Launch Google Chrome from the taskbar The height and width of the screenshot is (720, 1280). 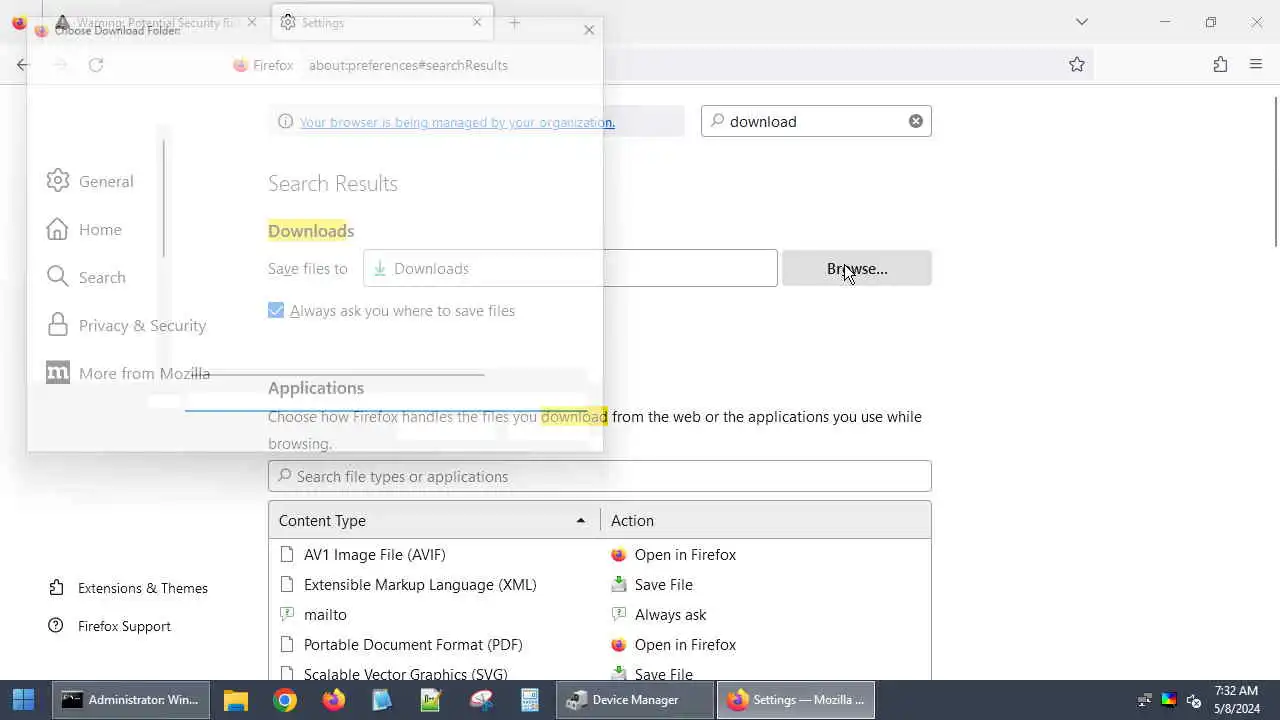point(285,700)
